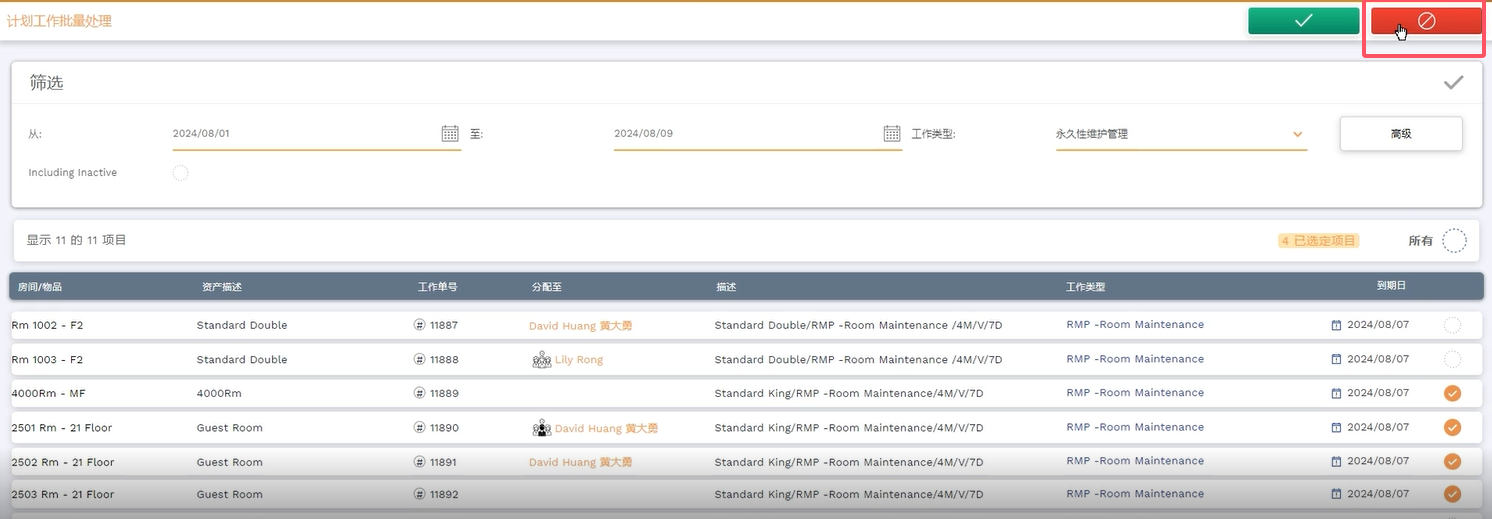The image size is (1492, 519).
Task: Click the green confirm checkmark button
Action: [x=1303, y=21]
